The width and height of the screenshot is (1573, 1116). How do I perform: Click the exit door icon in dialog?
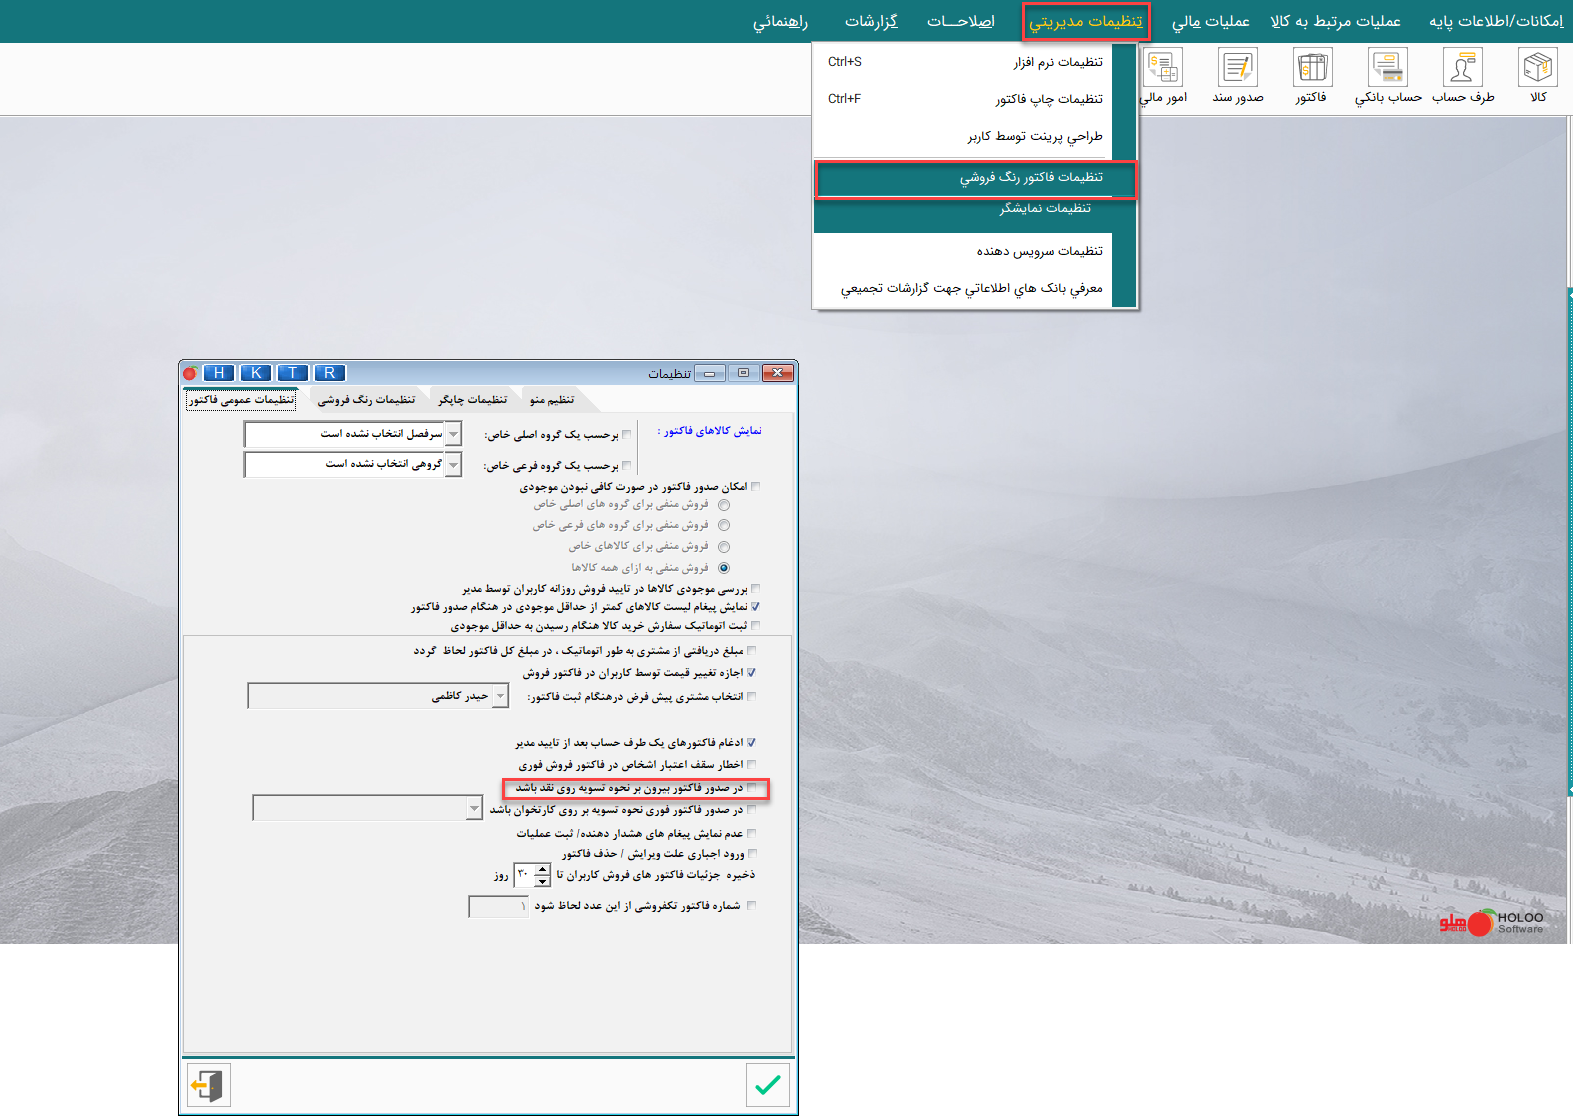coord(208,1085)
